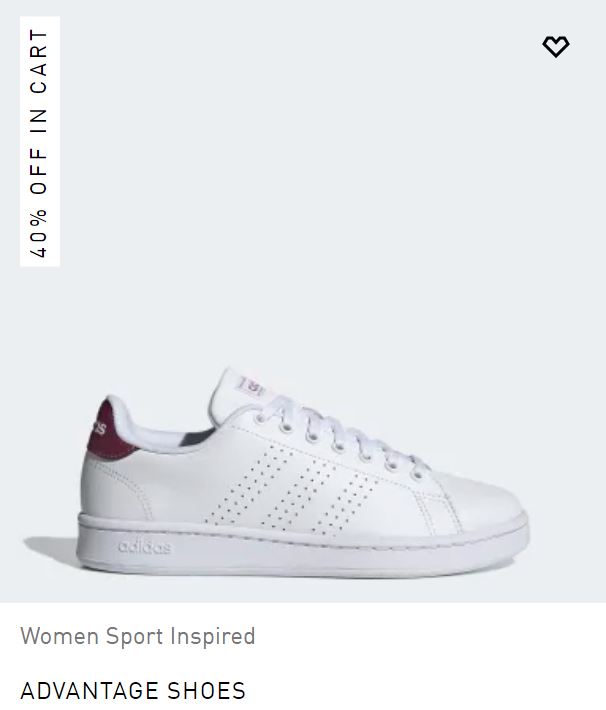Image resolution: width=606 pixels, height=710 pixels.
Task: Click the shoe's shadow at the heel
Action: [50, 549]
